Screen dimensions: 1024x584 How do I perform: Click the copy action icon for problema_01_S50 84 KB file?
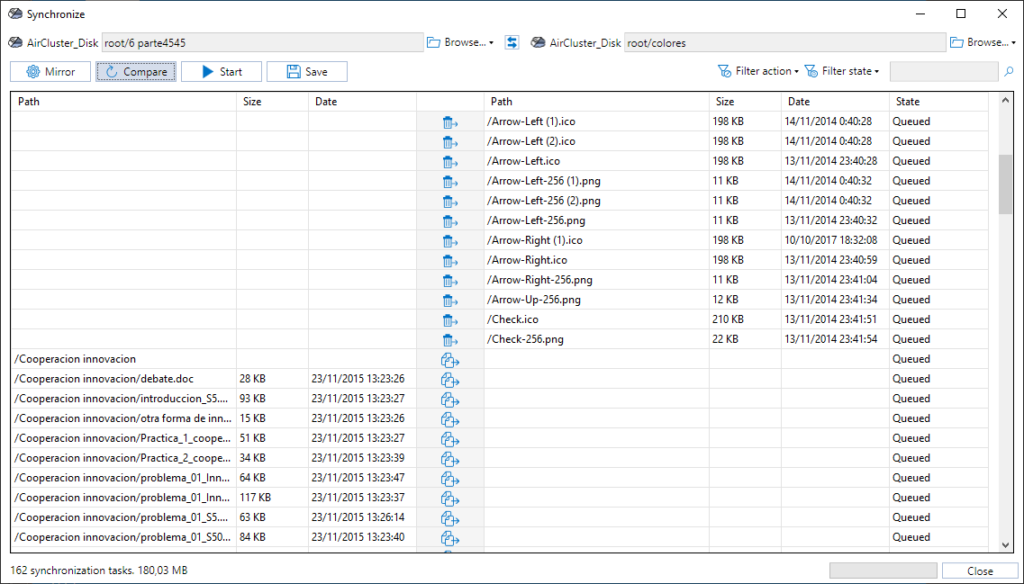pyautogui.click(x=450, y=538)
